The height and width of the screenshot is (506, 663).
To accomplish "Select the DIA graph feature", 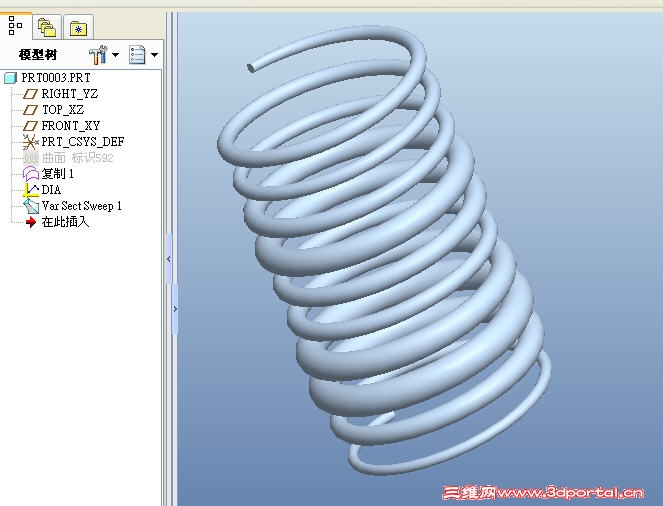I will coord(51,190).
